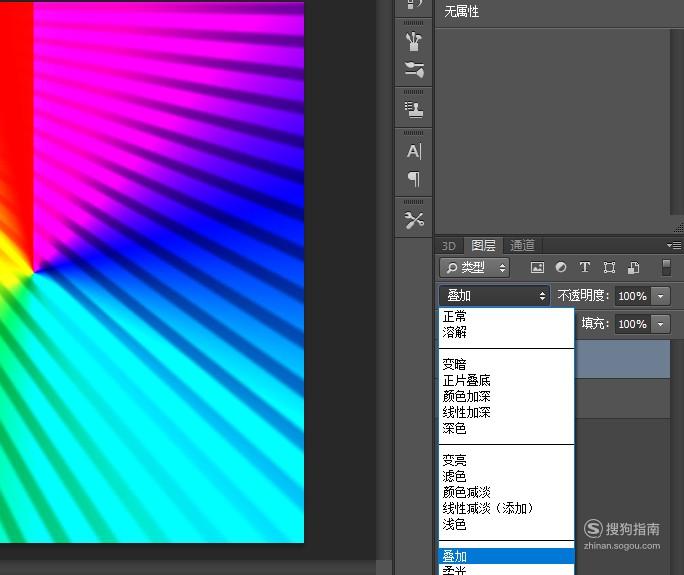
Task: Open the Clone Source panel icon
Action: [414, 109]
